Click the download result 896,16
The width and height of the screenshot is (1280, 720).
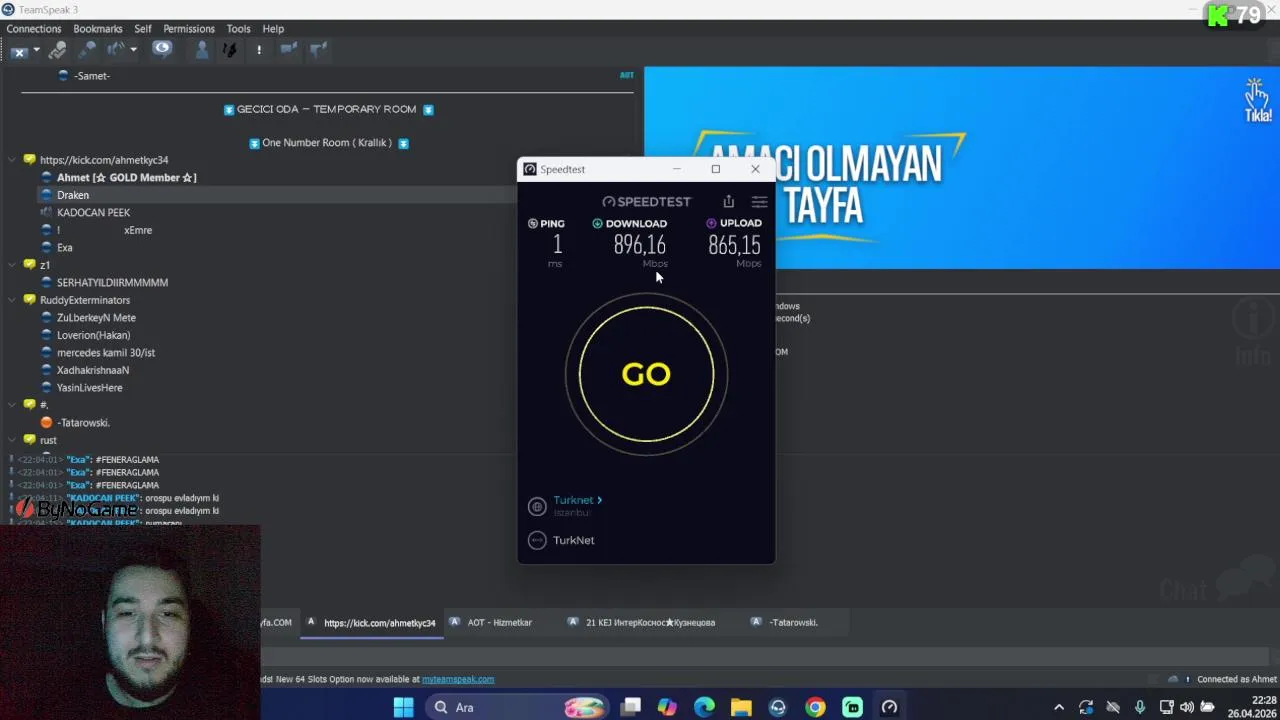tap(639, 245)
